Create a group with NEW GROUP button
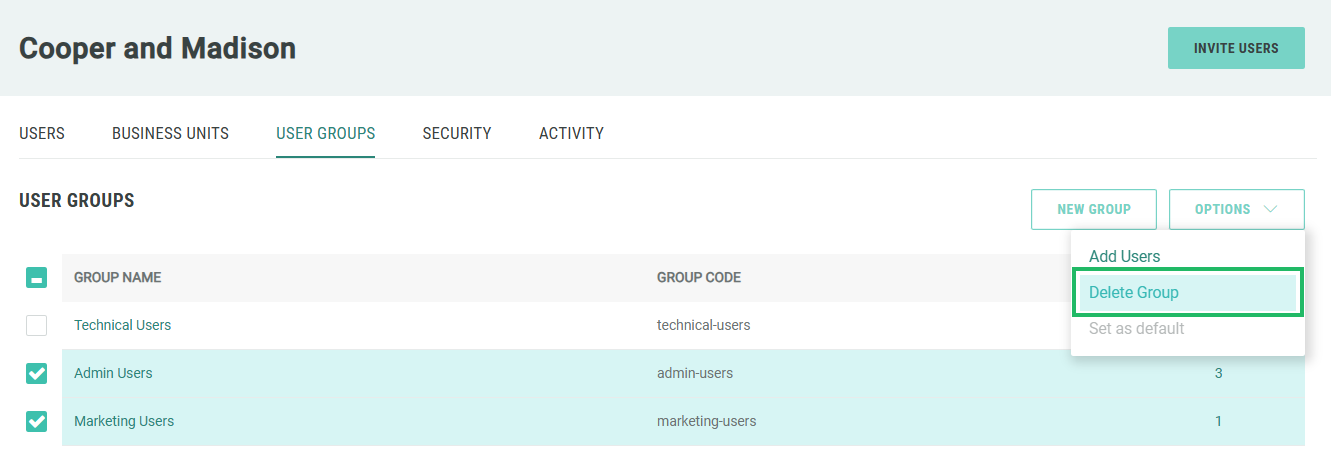This screenshot has height=451, width=1331. [x=1093, y=209]
